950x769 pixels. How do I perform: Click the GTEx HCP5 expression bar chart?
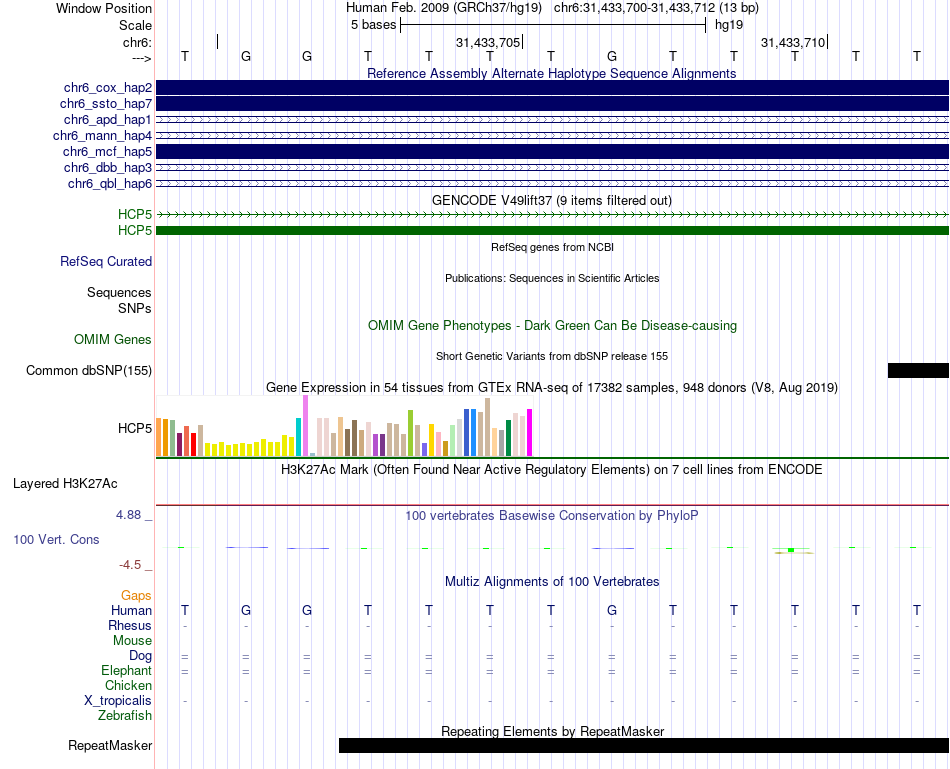coord(344,426)
